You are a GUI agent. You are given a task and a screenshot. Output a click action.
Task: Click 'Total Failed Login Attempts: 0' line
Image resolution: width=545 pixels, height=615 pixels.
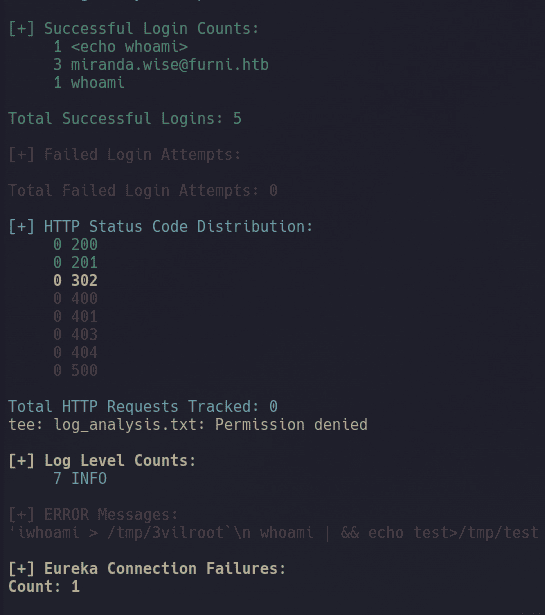click(x=143, y=191)
